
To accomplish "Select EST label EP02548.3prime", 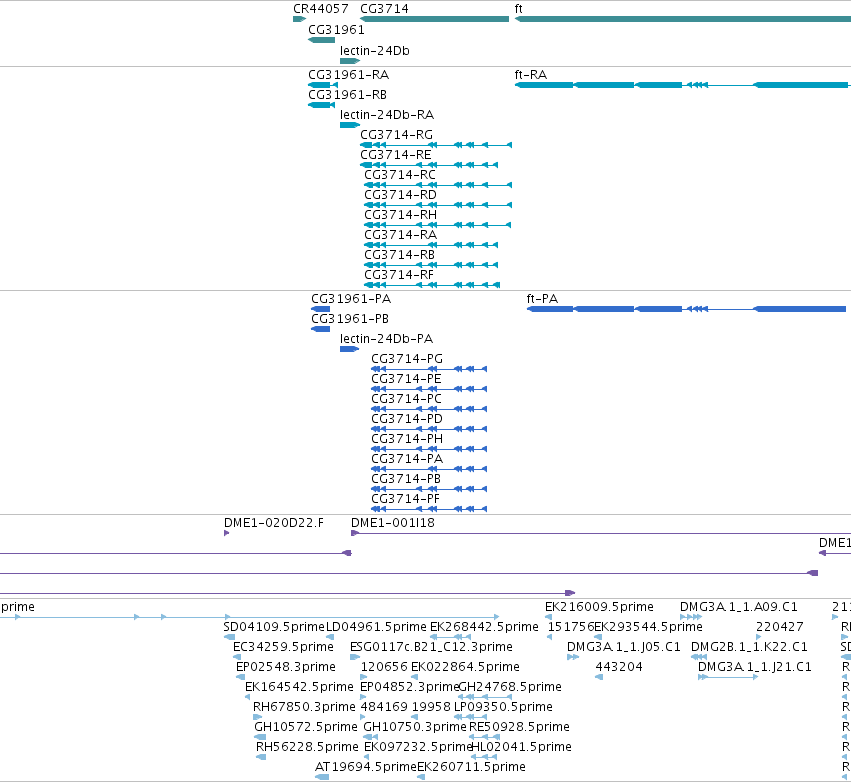I will click(286, 667).
